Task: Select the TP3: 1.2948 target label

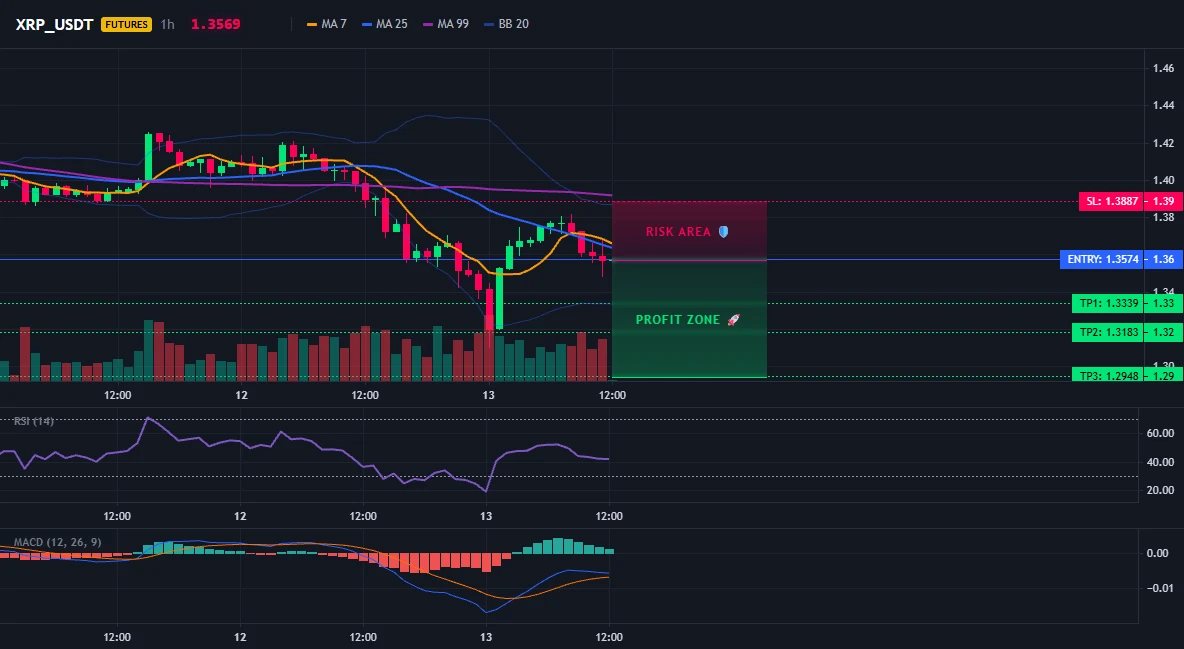Action: point(1107,375)
